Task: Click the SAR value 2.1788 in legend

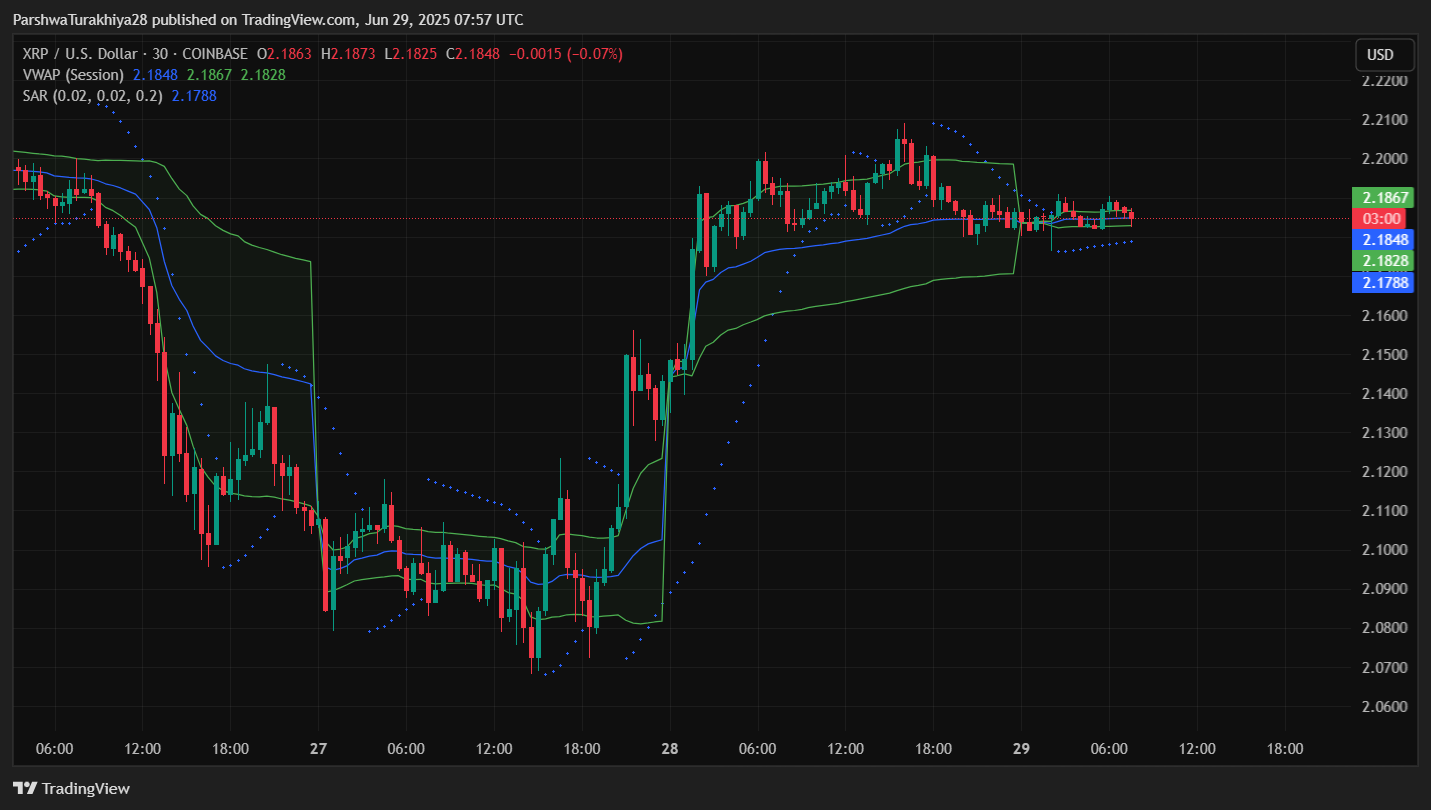Action: click(x=194, y=96)
